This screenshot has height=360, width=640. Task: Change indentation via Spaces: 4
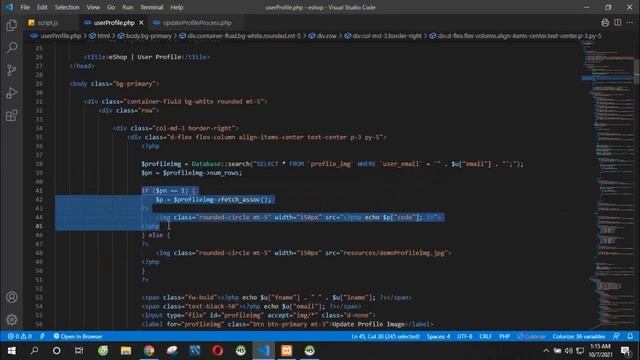tap(438, 336)
